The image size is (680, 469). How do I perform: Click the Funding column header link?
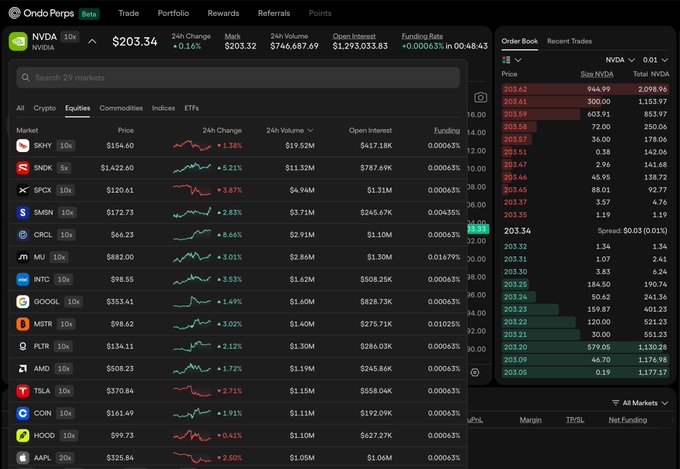(x=447, y=131)
